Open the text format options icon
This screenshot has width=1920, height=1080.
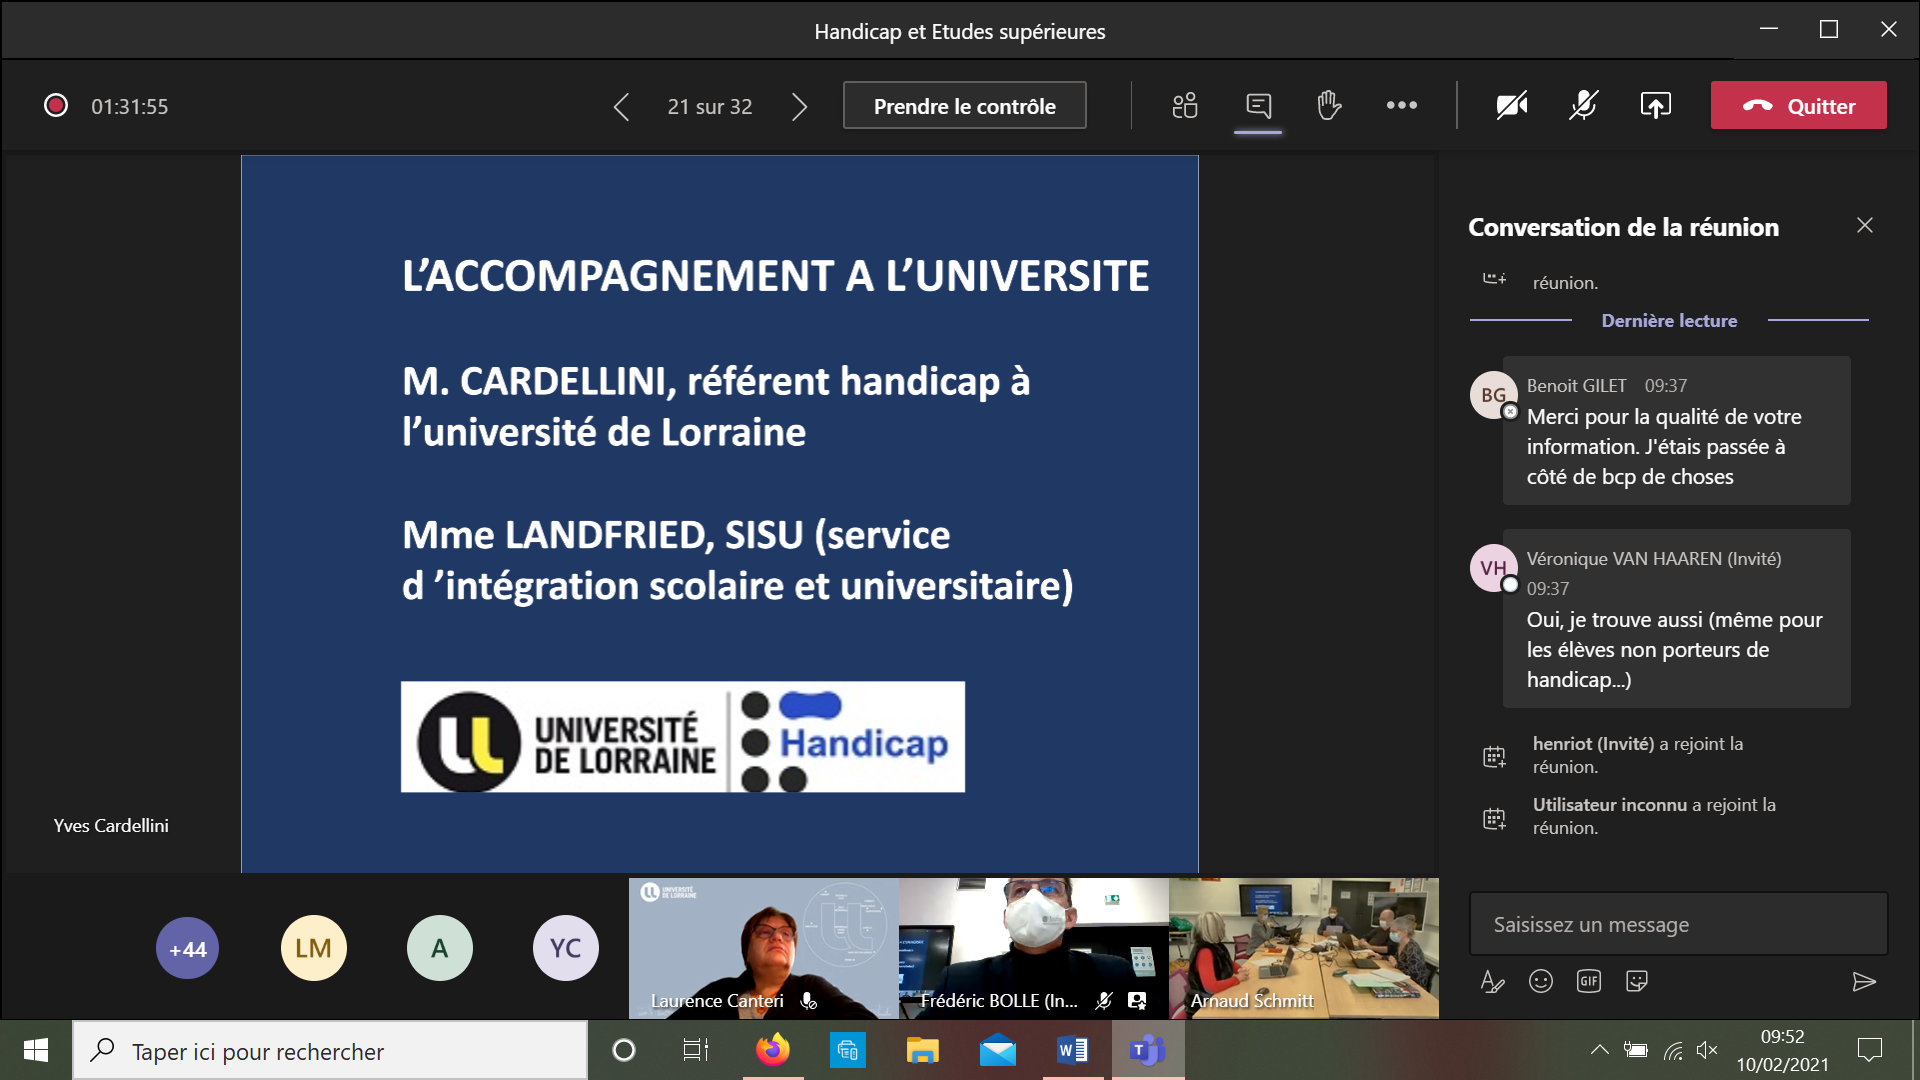tap(1492, 982)
